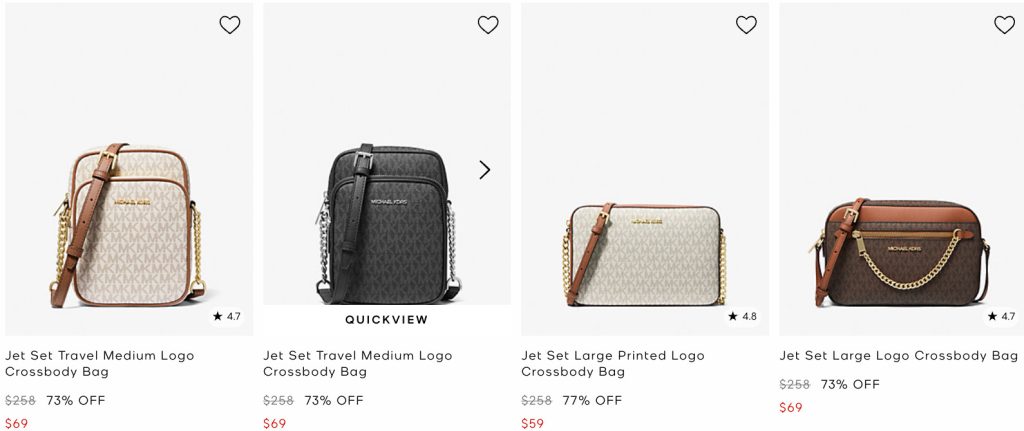
Task: Toggle wishlist heart on black Travel Medium bag
Action: click(488, 25)
